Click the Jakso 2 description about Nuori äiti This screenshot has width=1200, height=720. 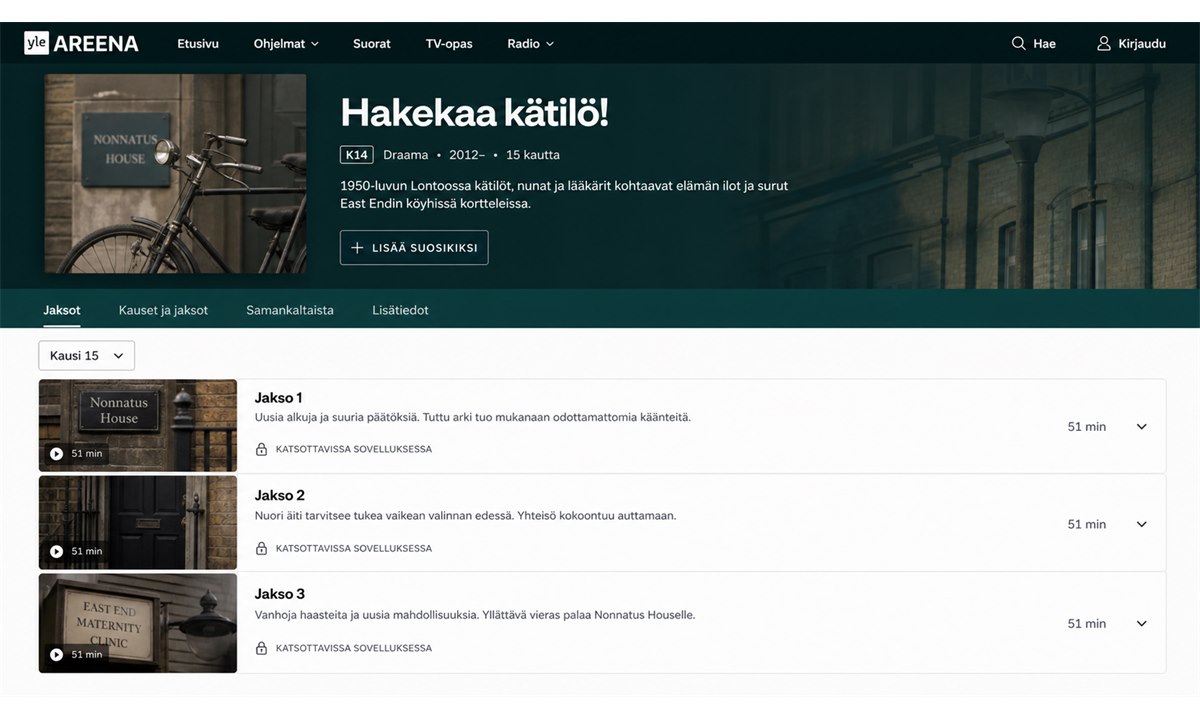pyautogui.click(x=466, y=516)
